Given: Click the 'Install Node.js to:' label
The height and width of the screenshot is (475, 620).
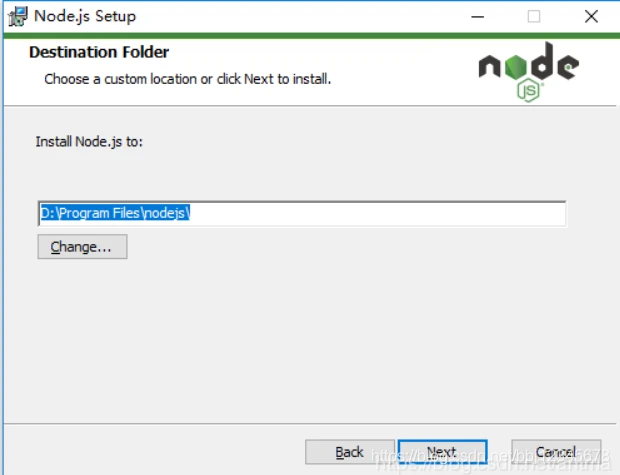Looking at the screenshot, I should (89, 142).
